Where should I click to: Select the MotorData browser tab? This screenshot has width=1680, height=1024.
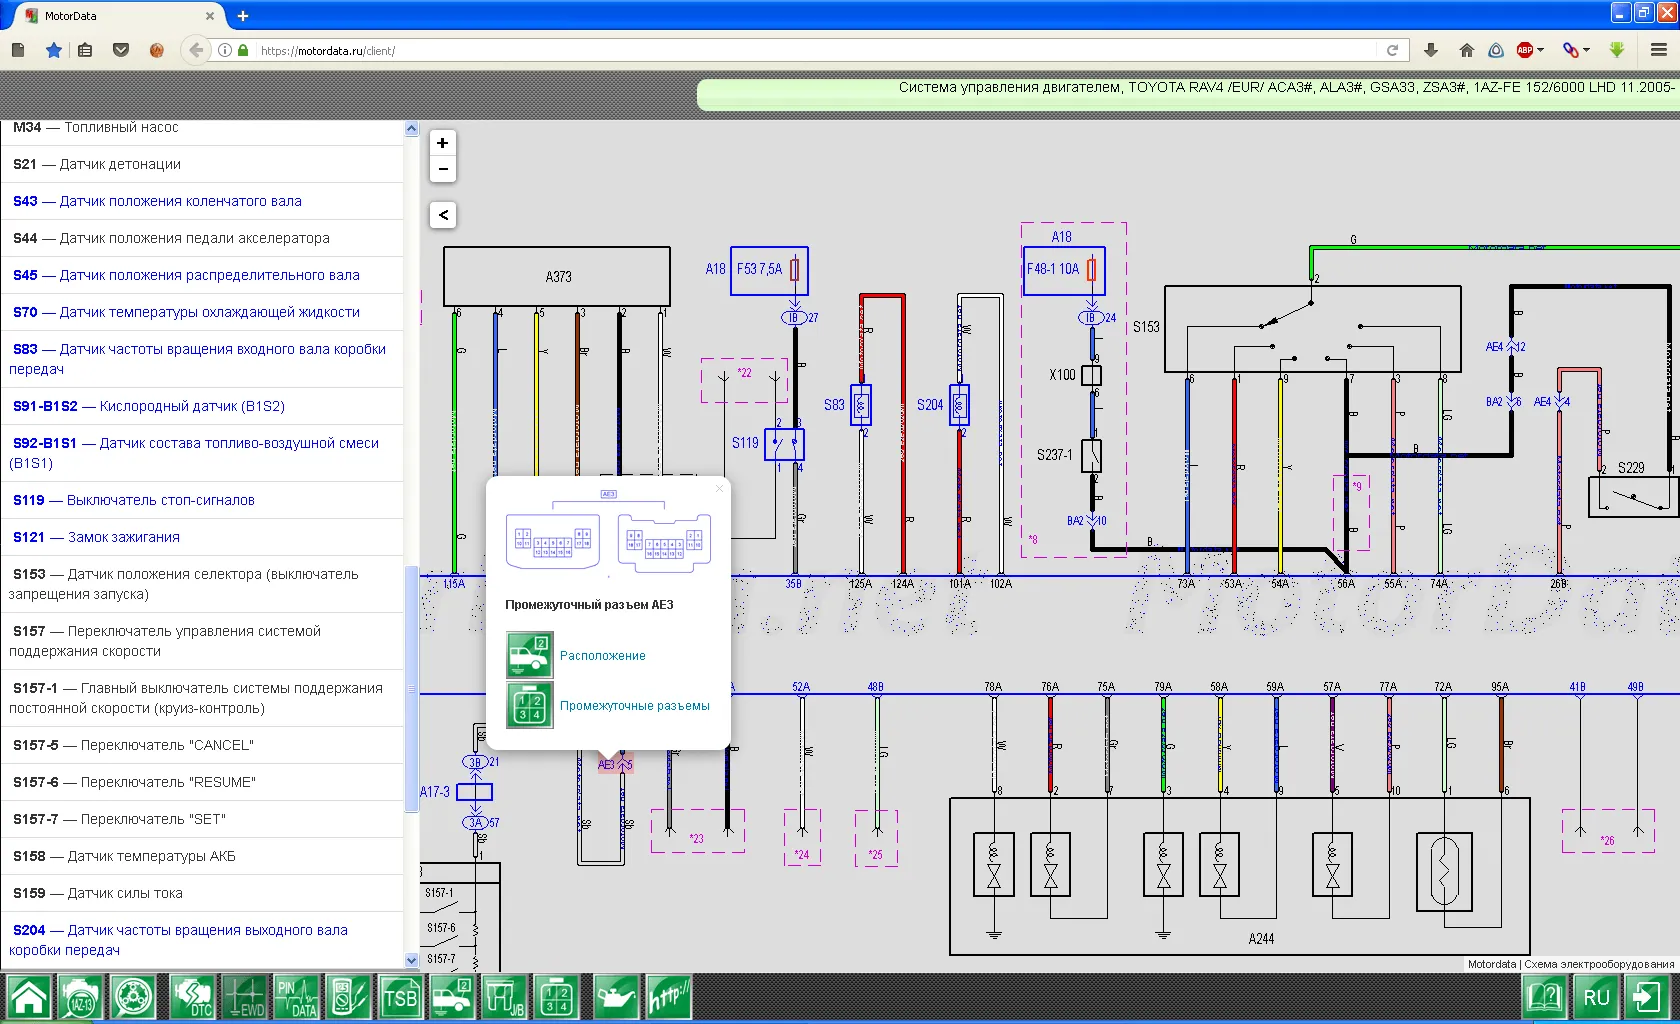click(120, 16)
